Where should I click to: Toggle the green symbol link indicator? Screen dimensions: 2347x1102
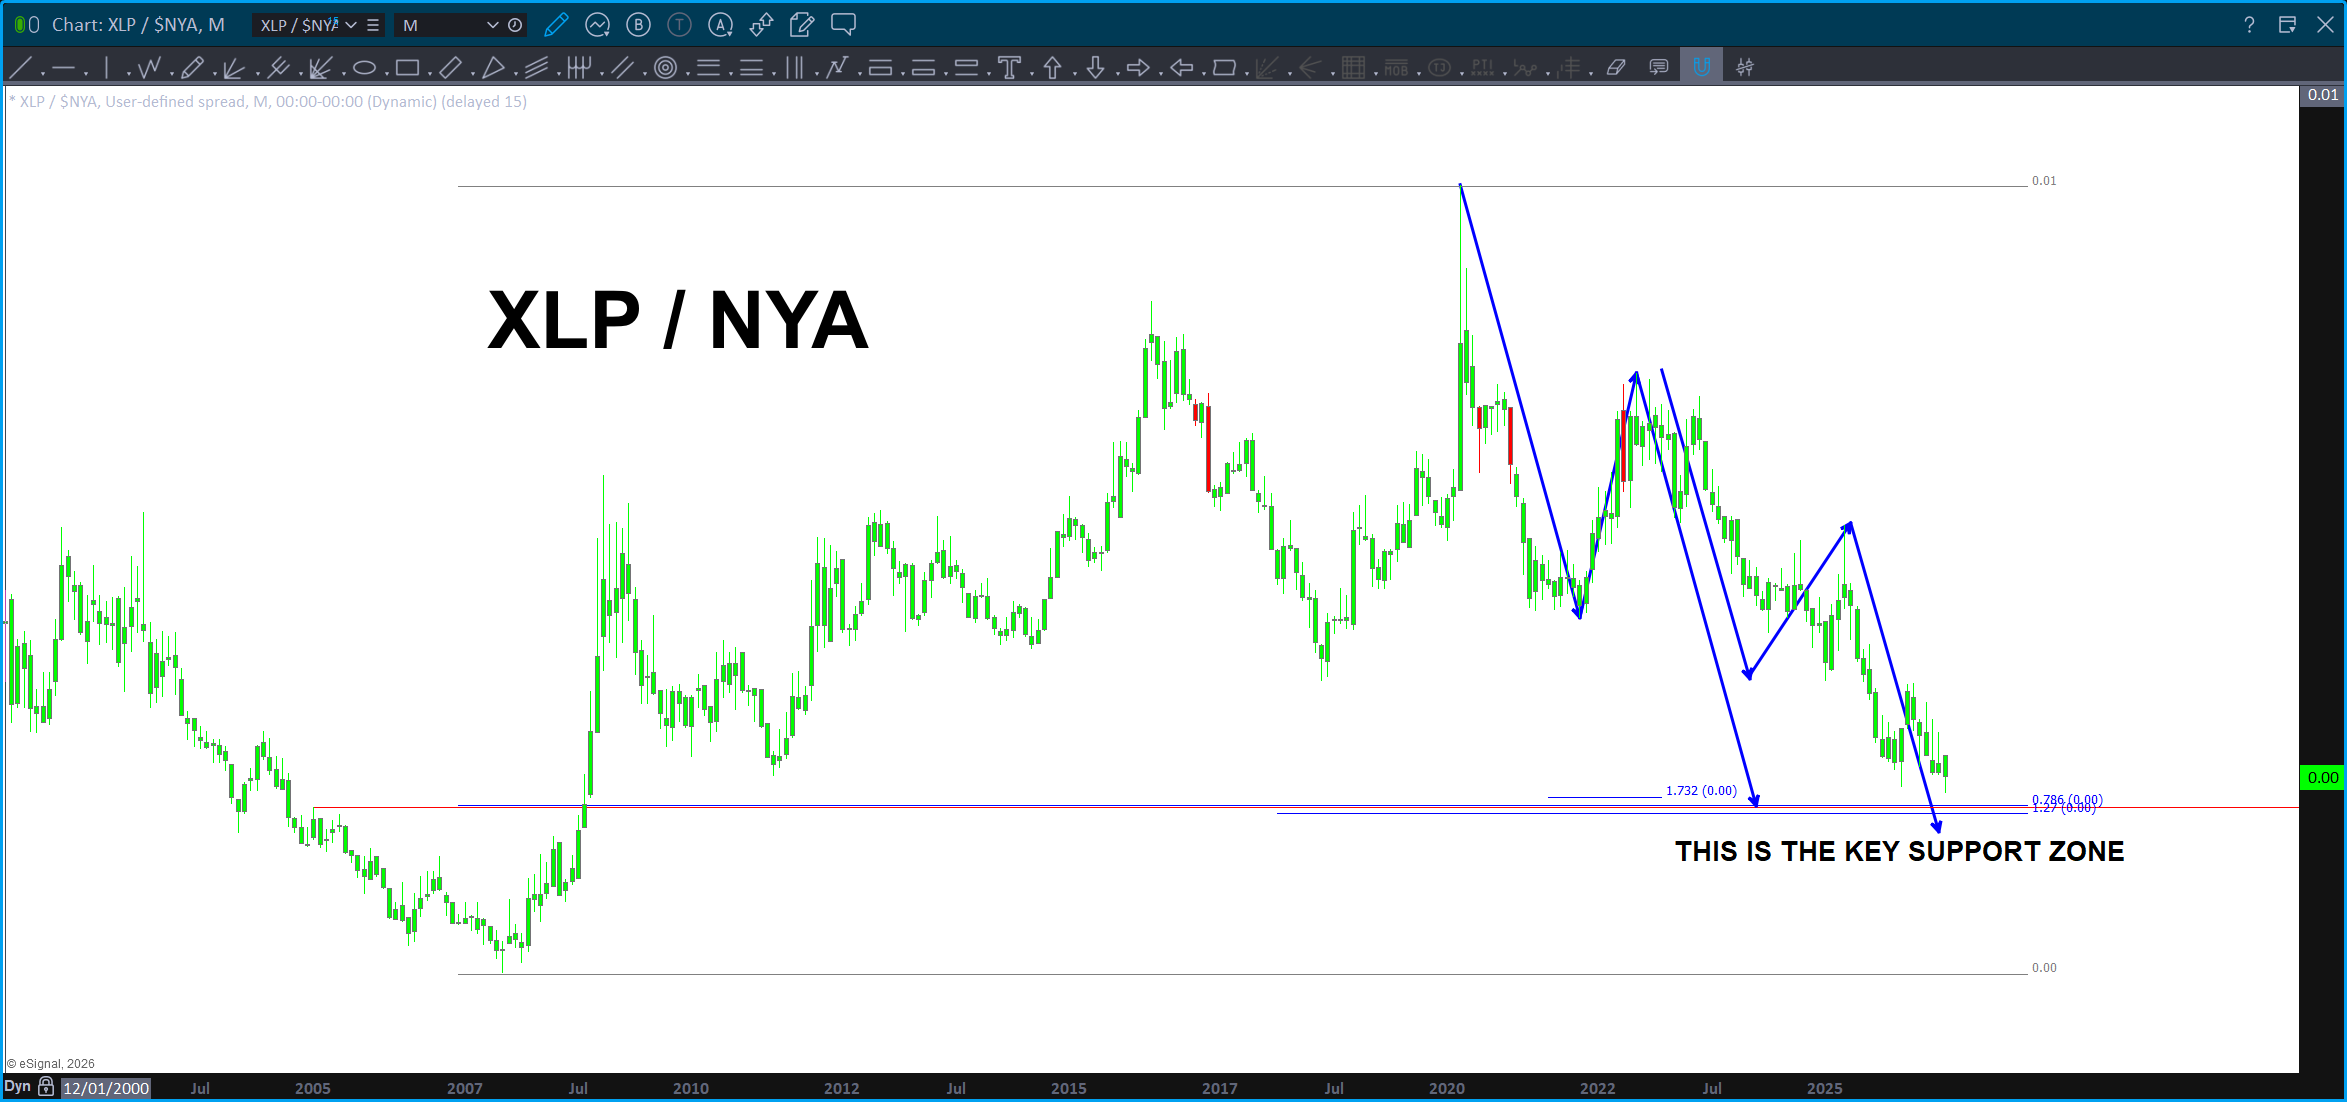19,25
